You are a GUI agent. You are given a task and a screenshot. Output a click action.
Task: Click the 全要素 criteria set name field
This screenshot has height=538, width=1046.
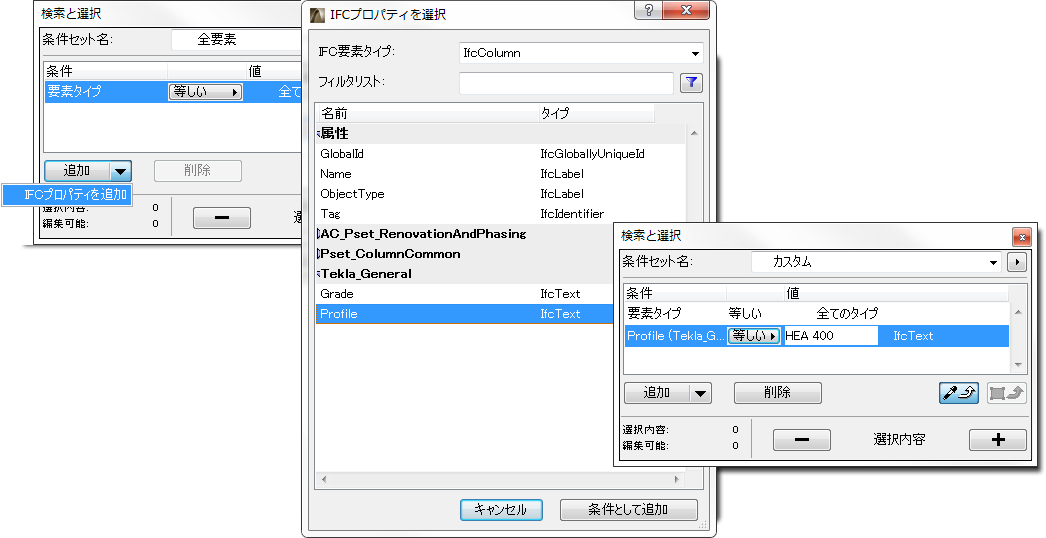pyautogui.click(x=235, y=40)
